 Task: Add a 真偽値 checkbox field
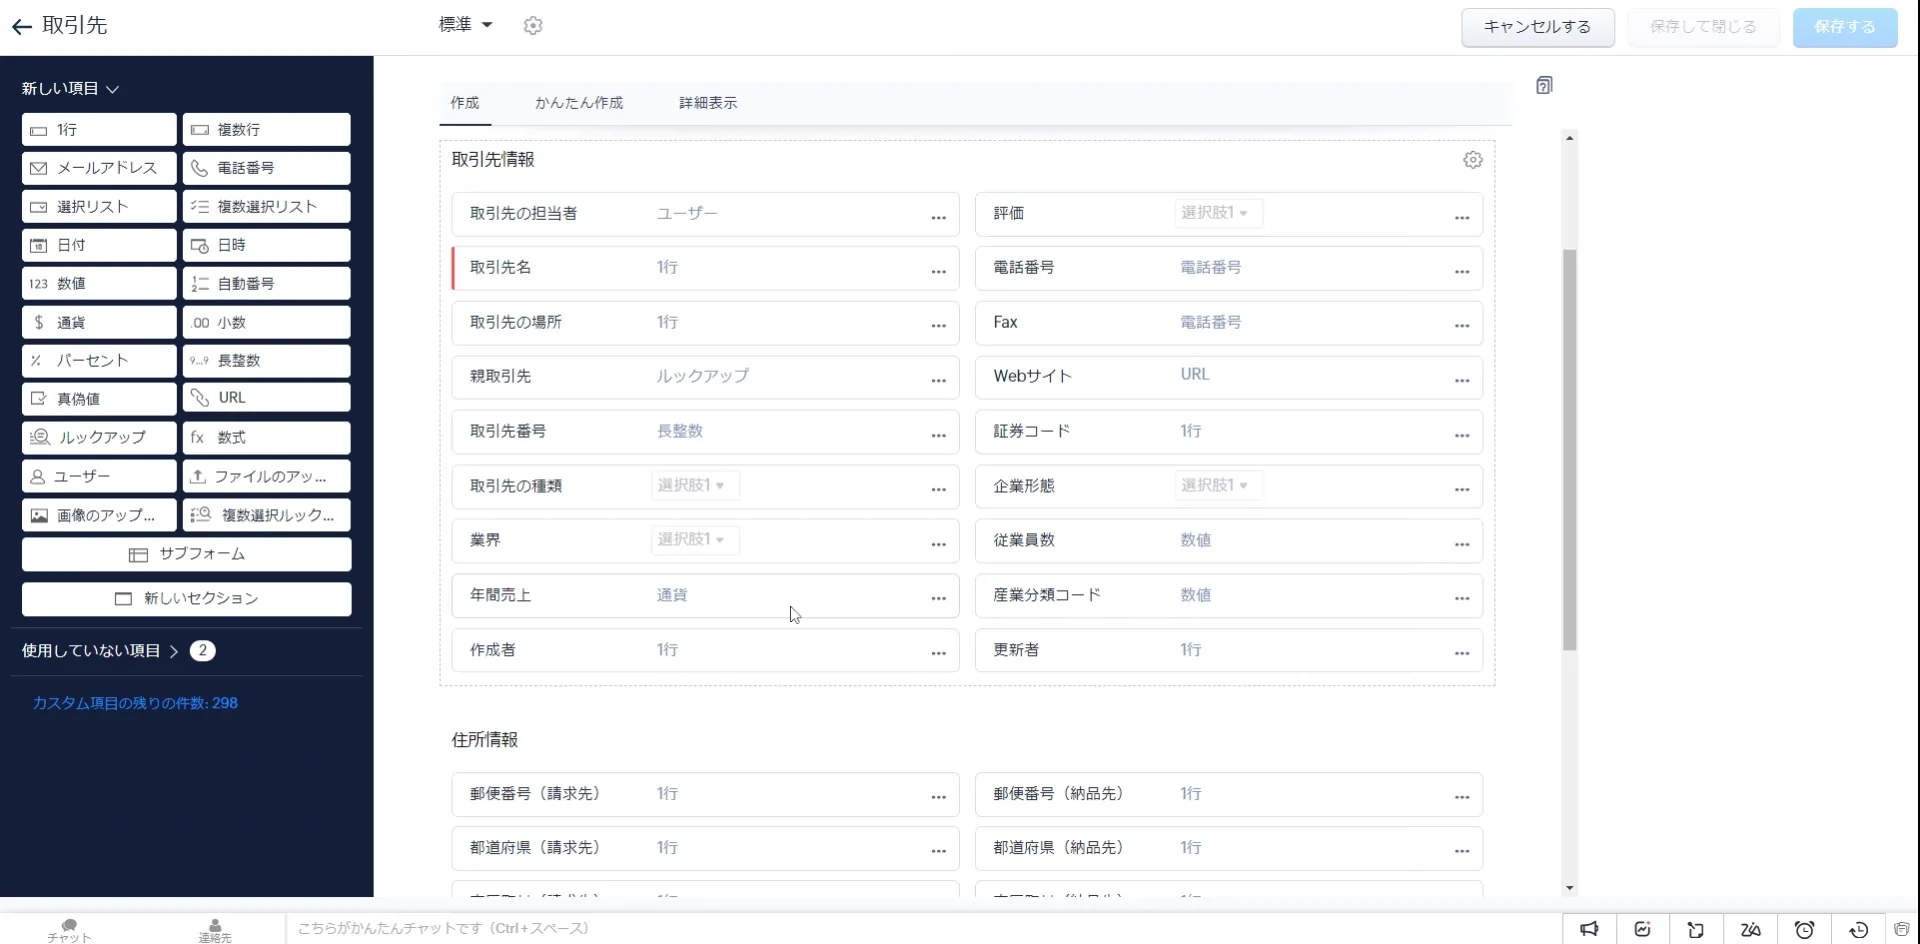pyautogui.click(x=99, y=399)
